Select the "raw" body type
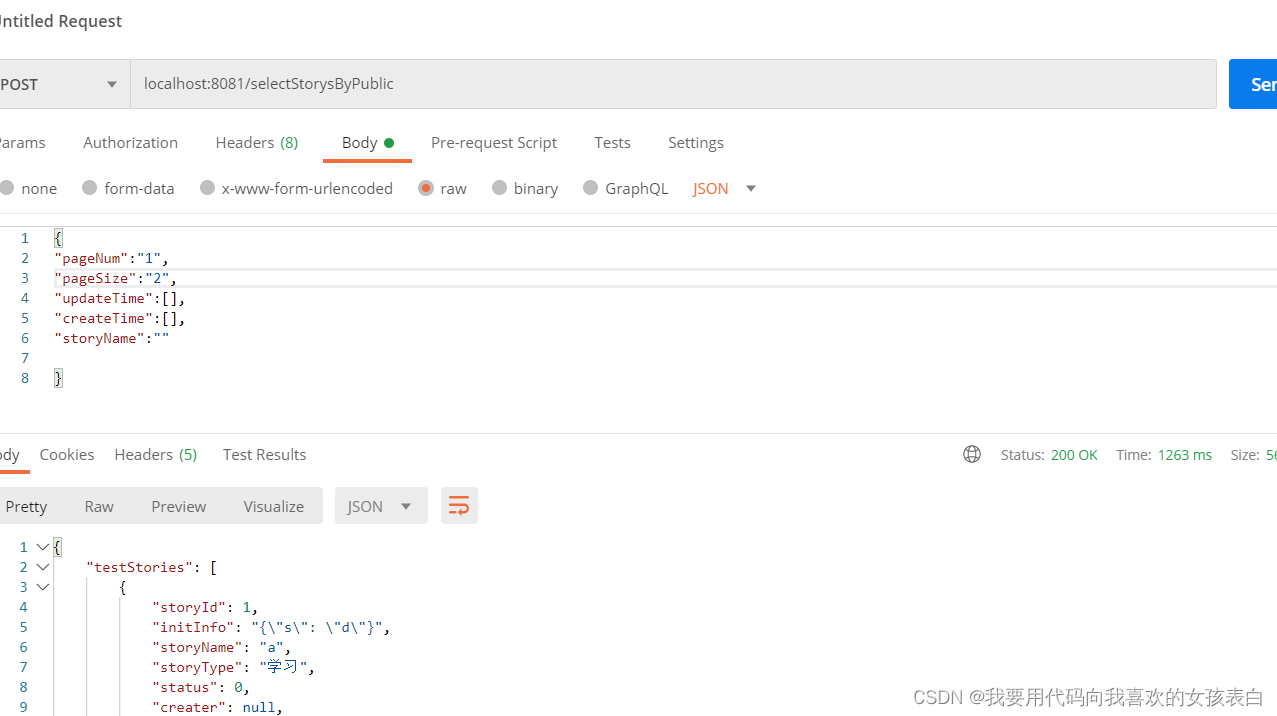 click(442, 187)
